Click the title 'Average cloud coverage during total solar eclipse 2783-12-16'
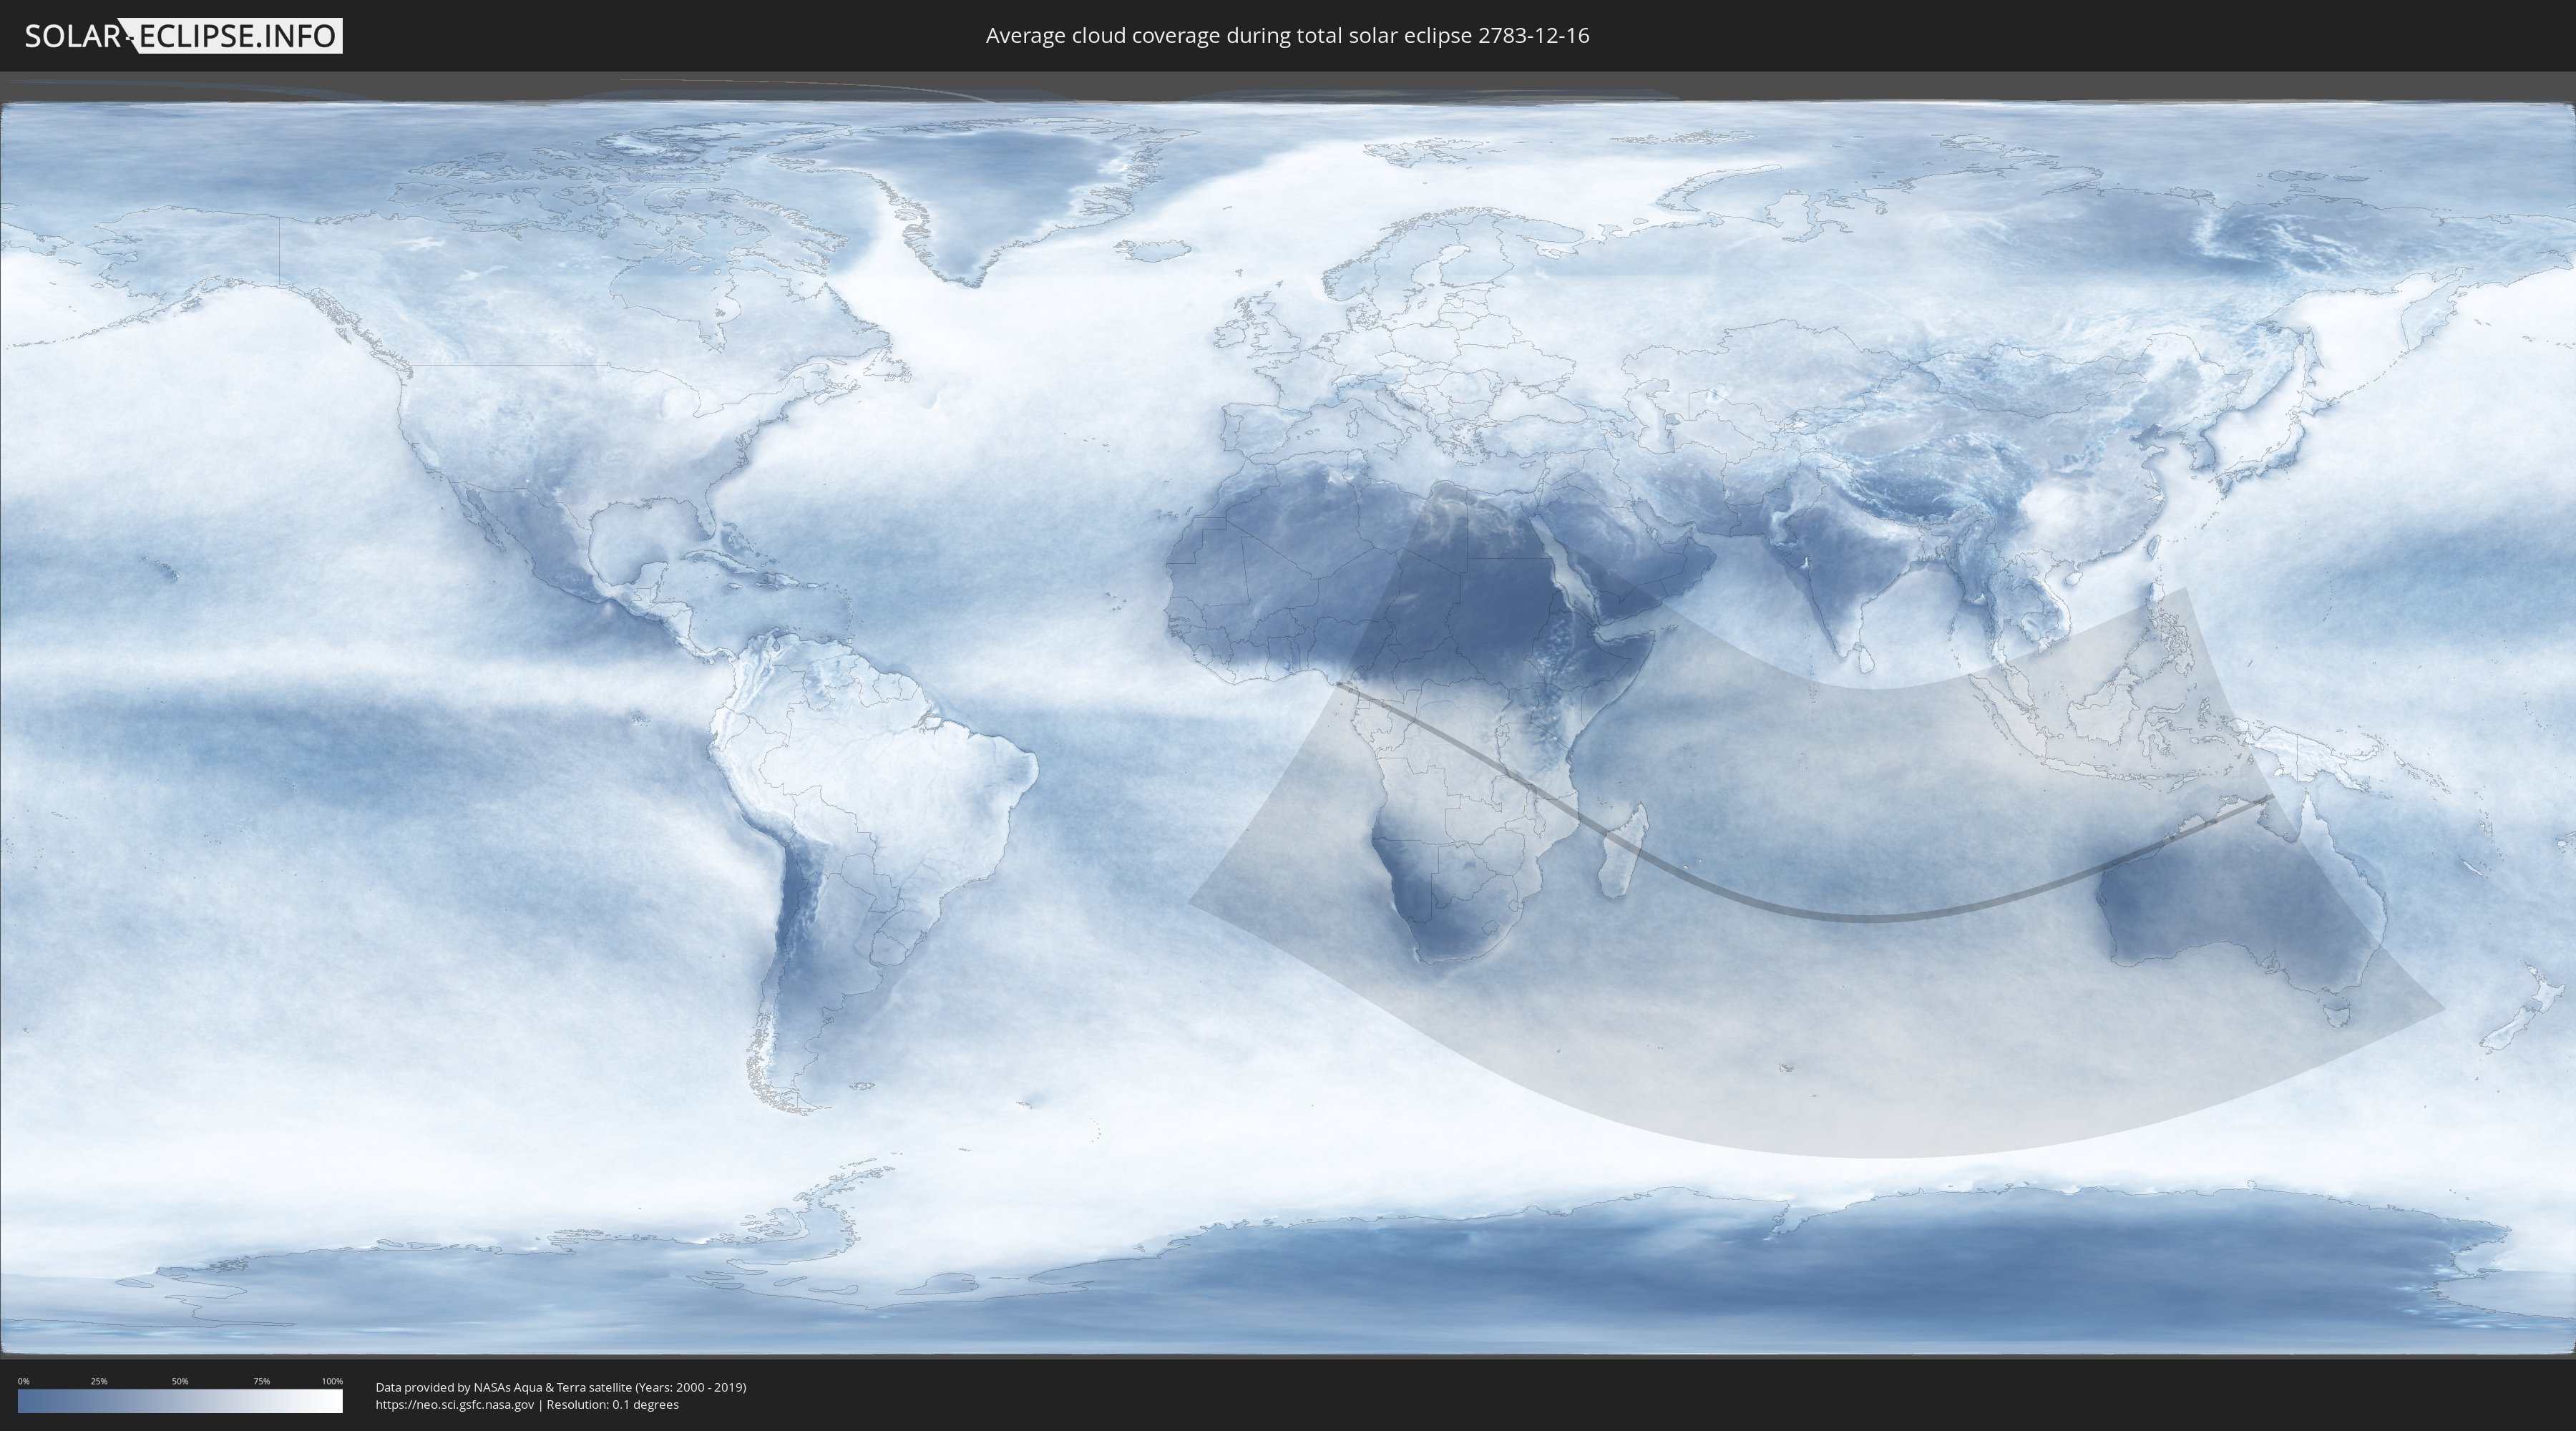Viewport: 2576px width, 1431px height. [1287, 36]
